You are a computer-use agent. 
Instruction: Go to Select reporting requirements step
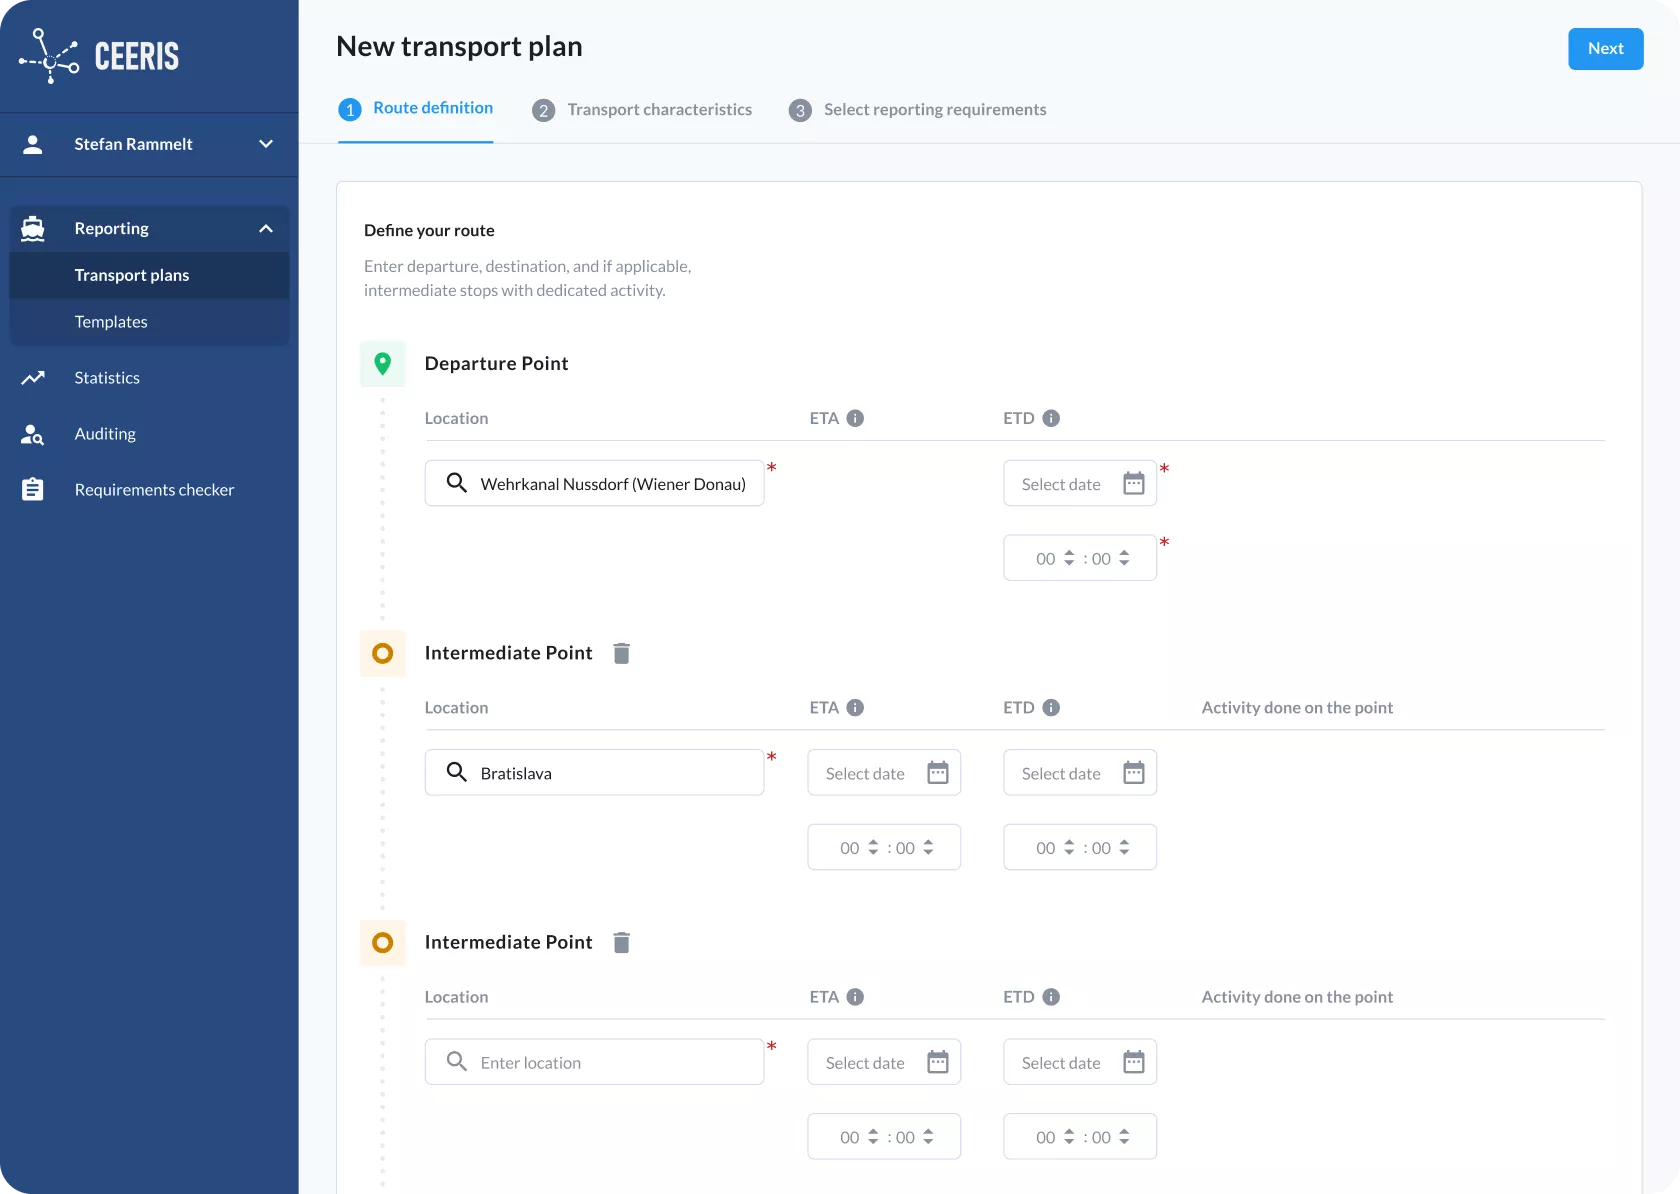click(x=934, y=110)
